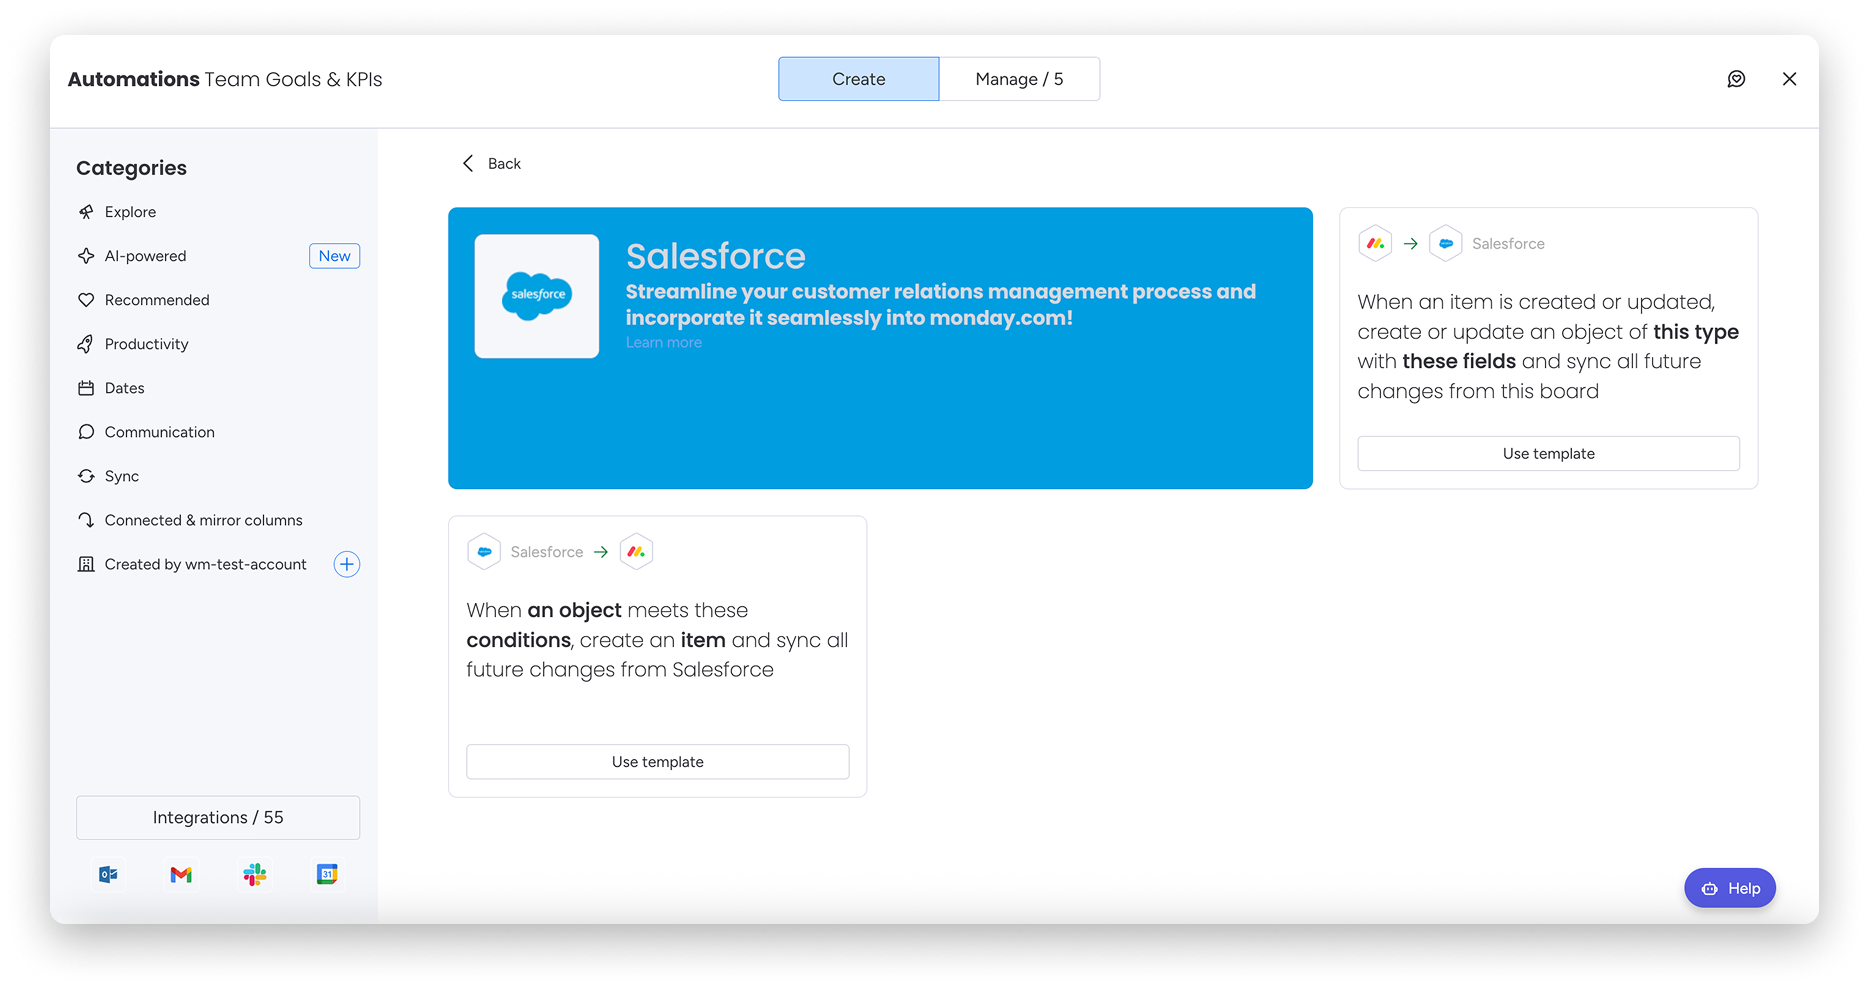Select the Gmail integration icon

tap(181, 874)
